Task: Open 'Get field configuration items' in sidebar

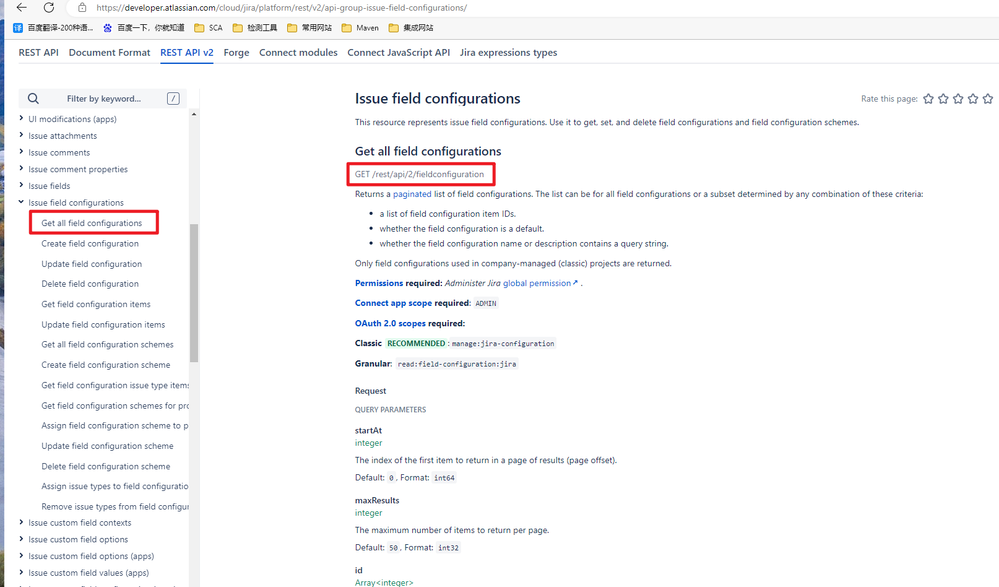Action: (x=96, y=304)
